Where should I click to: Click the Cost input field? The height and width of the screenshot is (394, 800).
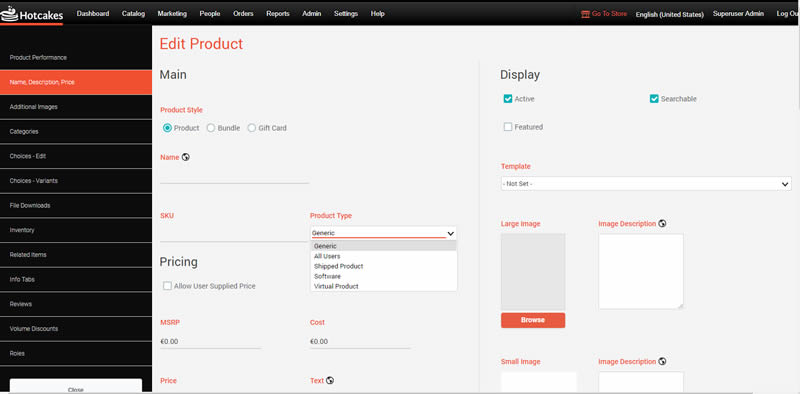tap(360, 341)
